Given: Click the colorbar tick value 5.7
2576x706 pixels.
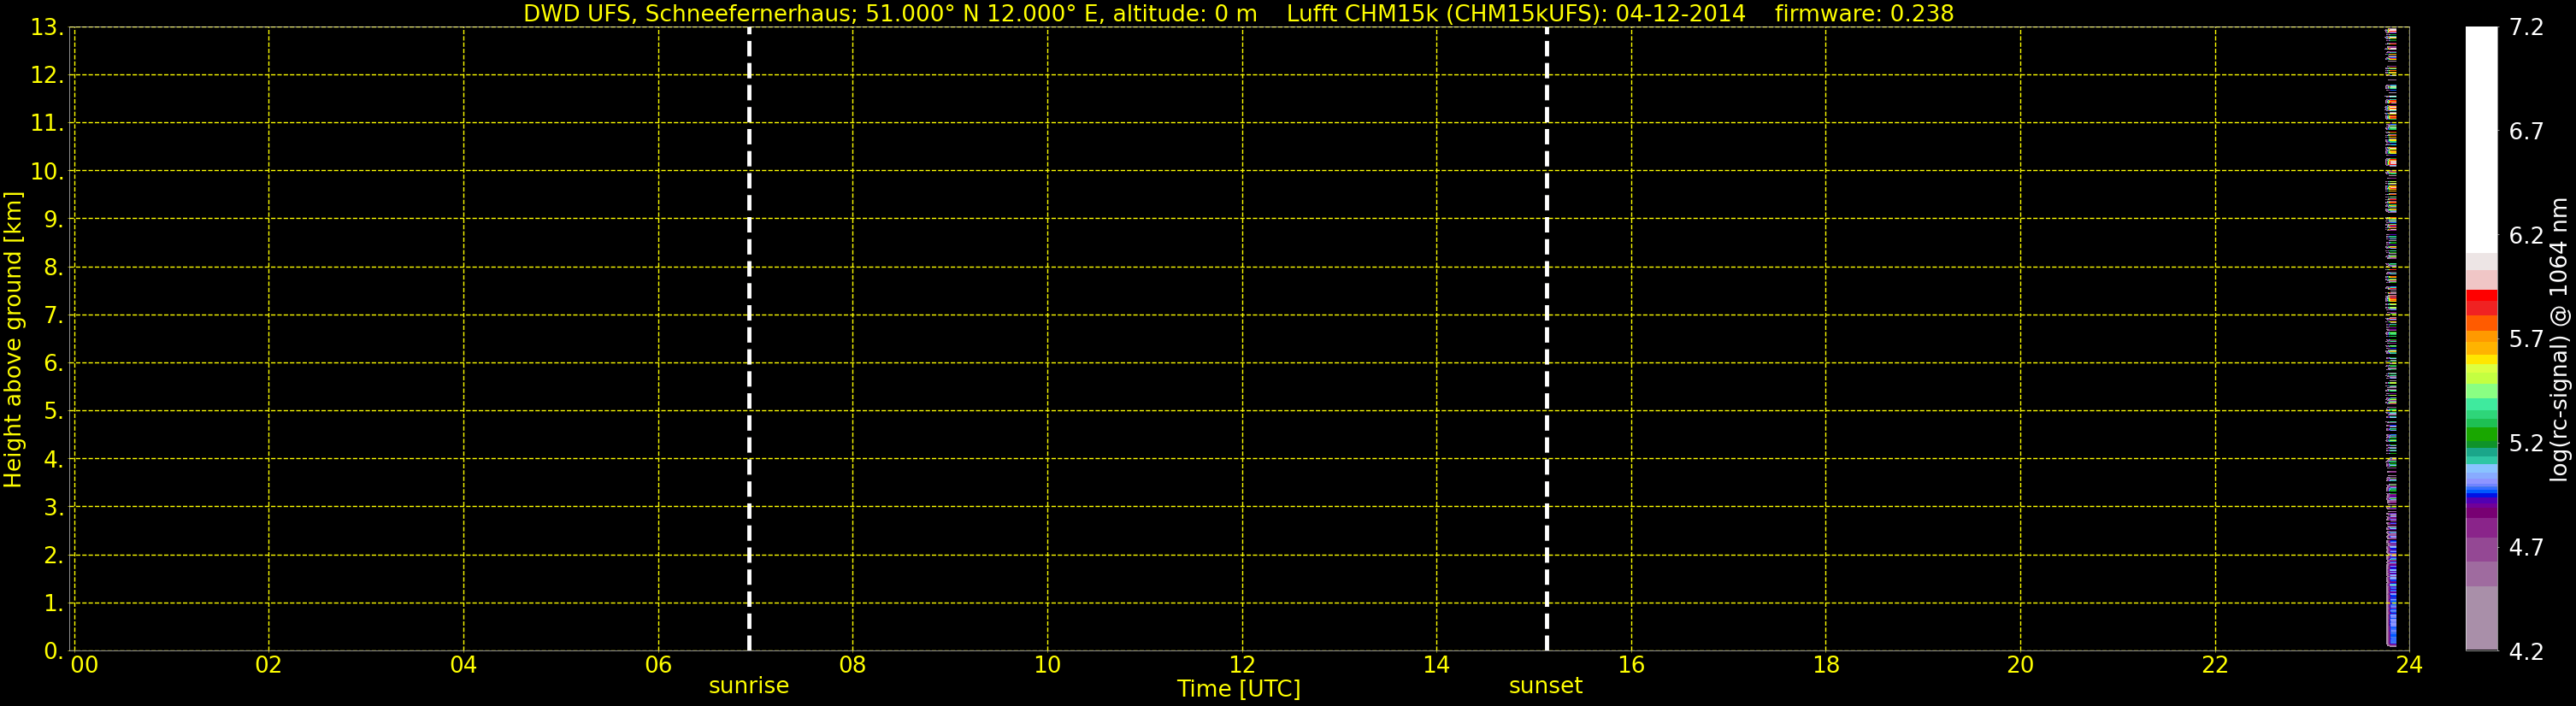Looking at the screenshot, I should (2526, 340).
